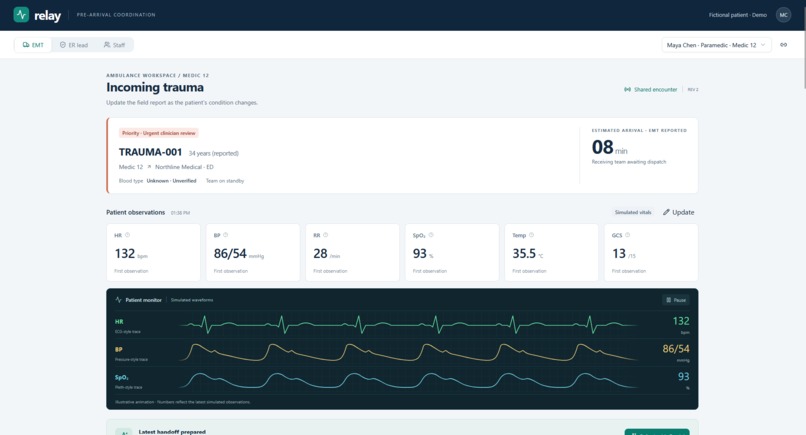Click the AMBULANCE WORKSPACE / MEDIC 12 breadcrumb
Screen dimensions: 806x435
pyautogui.click(x=157, y=76)
